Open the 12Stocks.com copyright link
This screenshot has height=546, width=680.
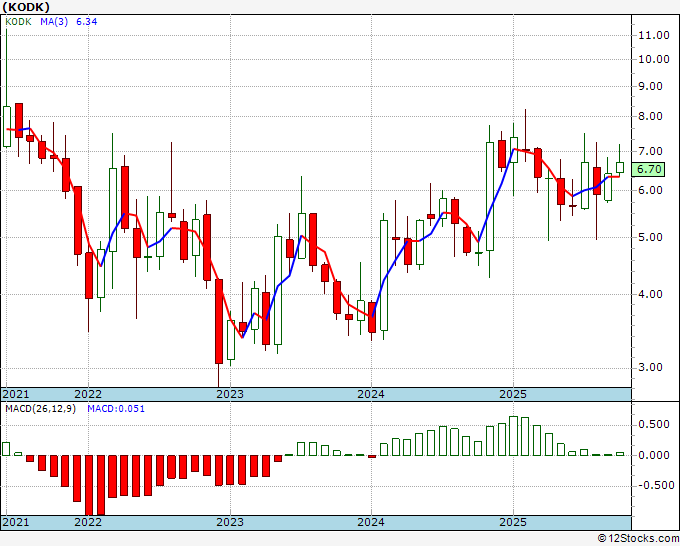(x=638, y=538)
